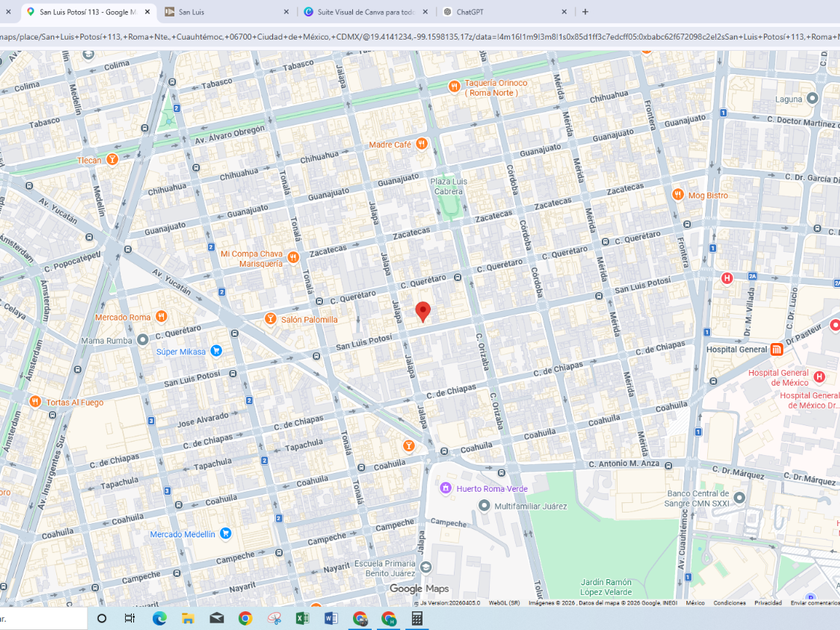Open Windows Task View button

[130, 618]
